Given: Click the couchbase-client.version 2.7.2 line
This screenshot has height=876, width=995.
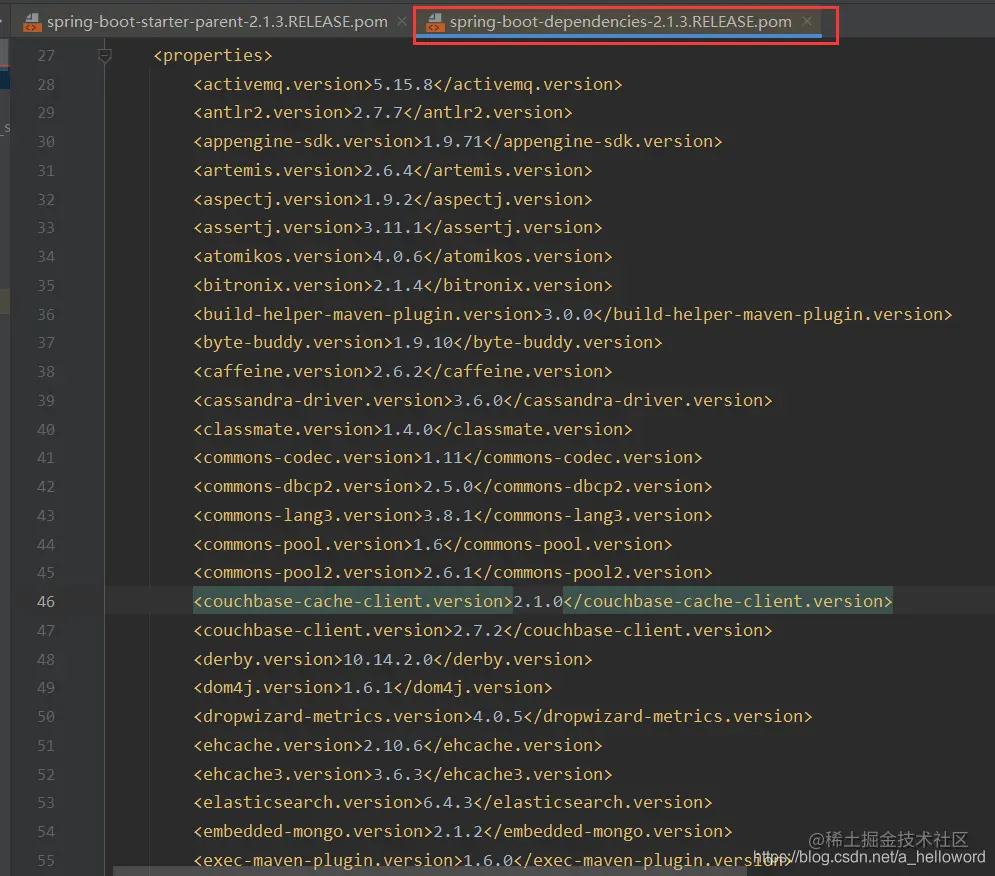Looking at the screenshot, I should [483, 630].
